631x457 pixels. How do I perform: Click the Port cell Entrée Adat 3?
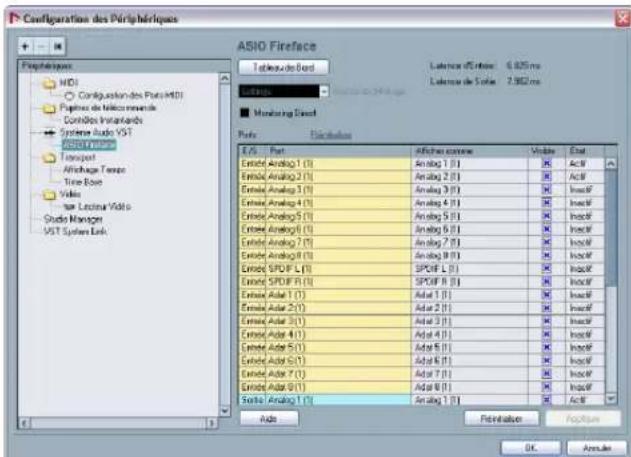[x=338, y=321]
